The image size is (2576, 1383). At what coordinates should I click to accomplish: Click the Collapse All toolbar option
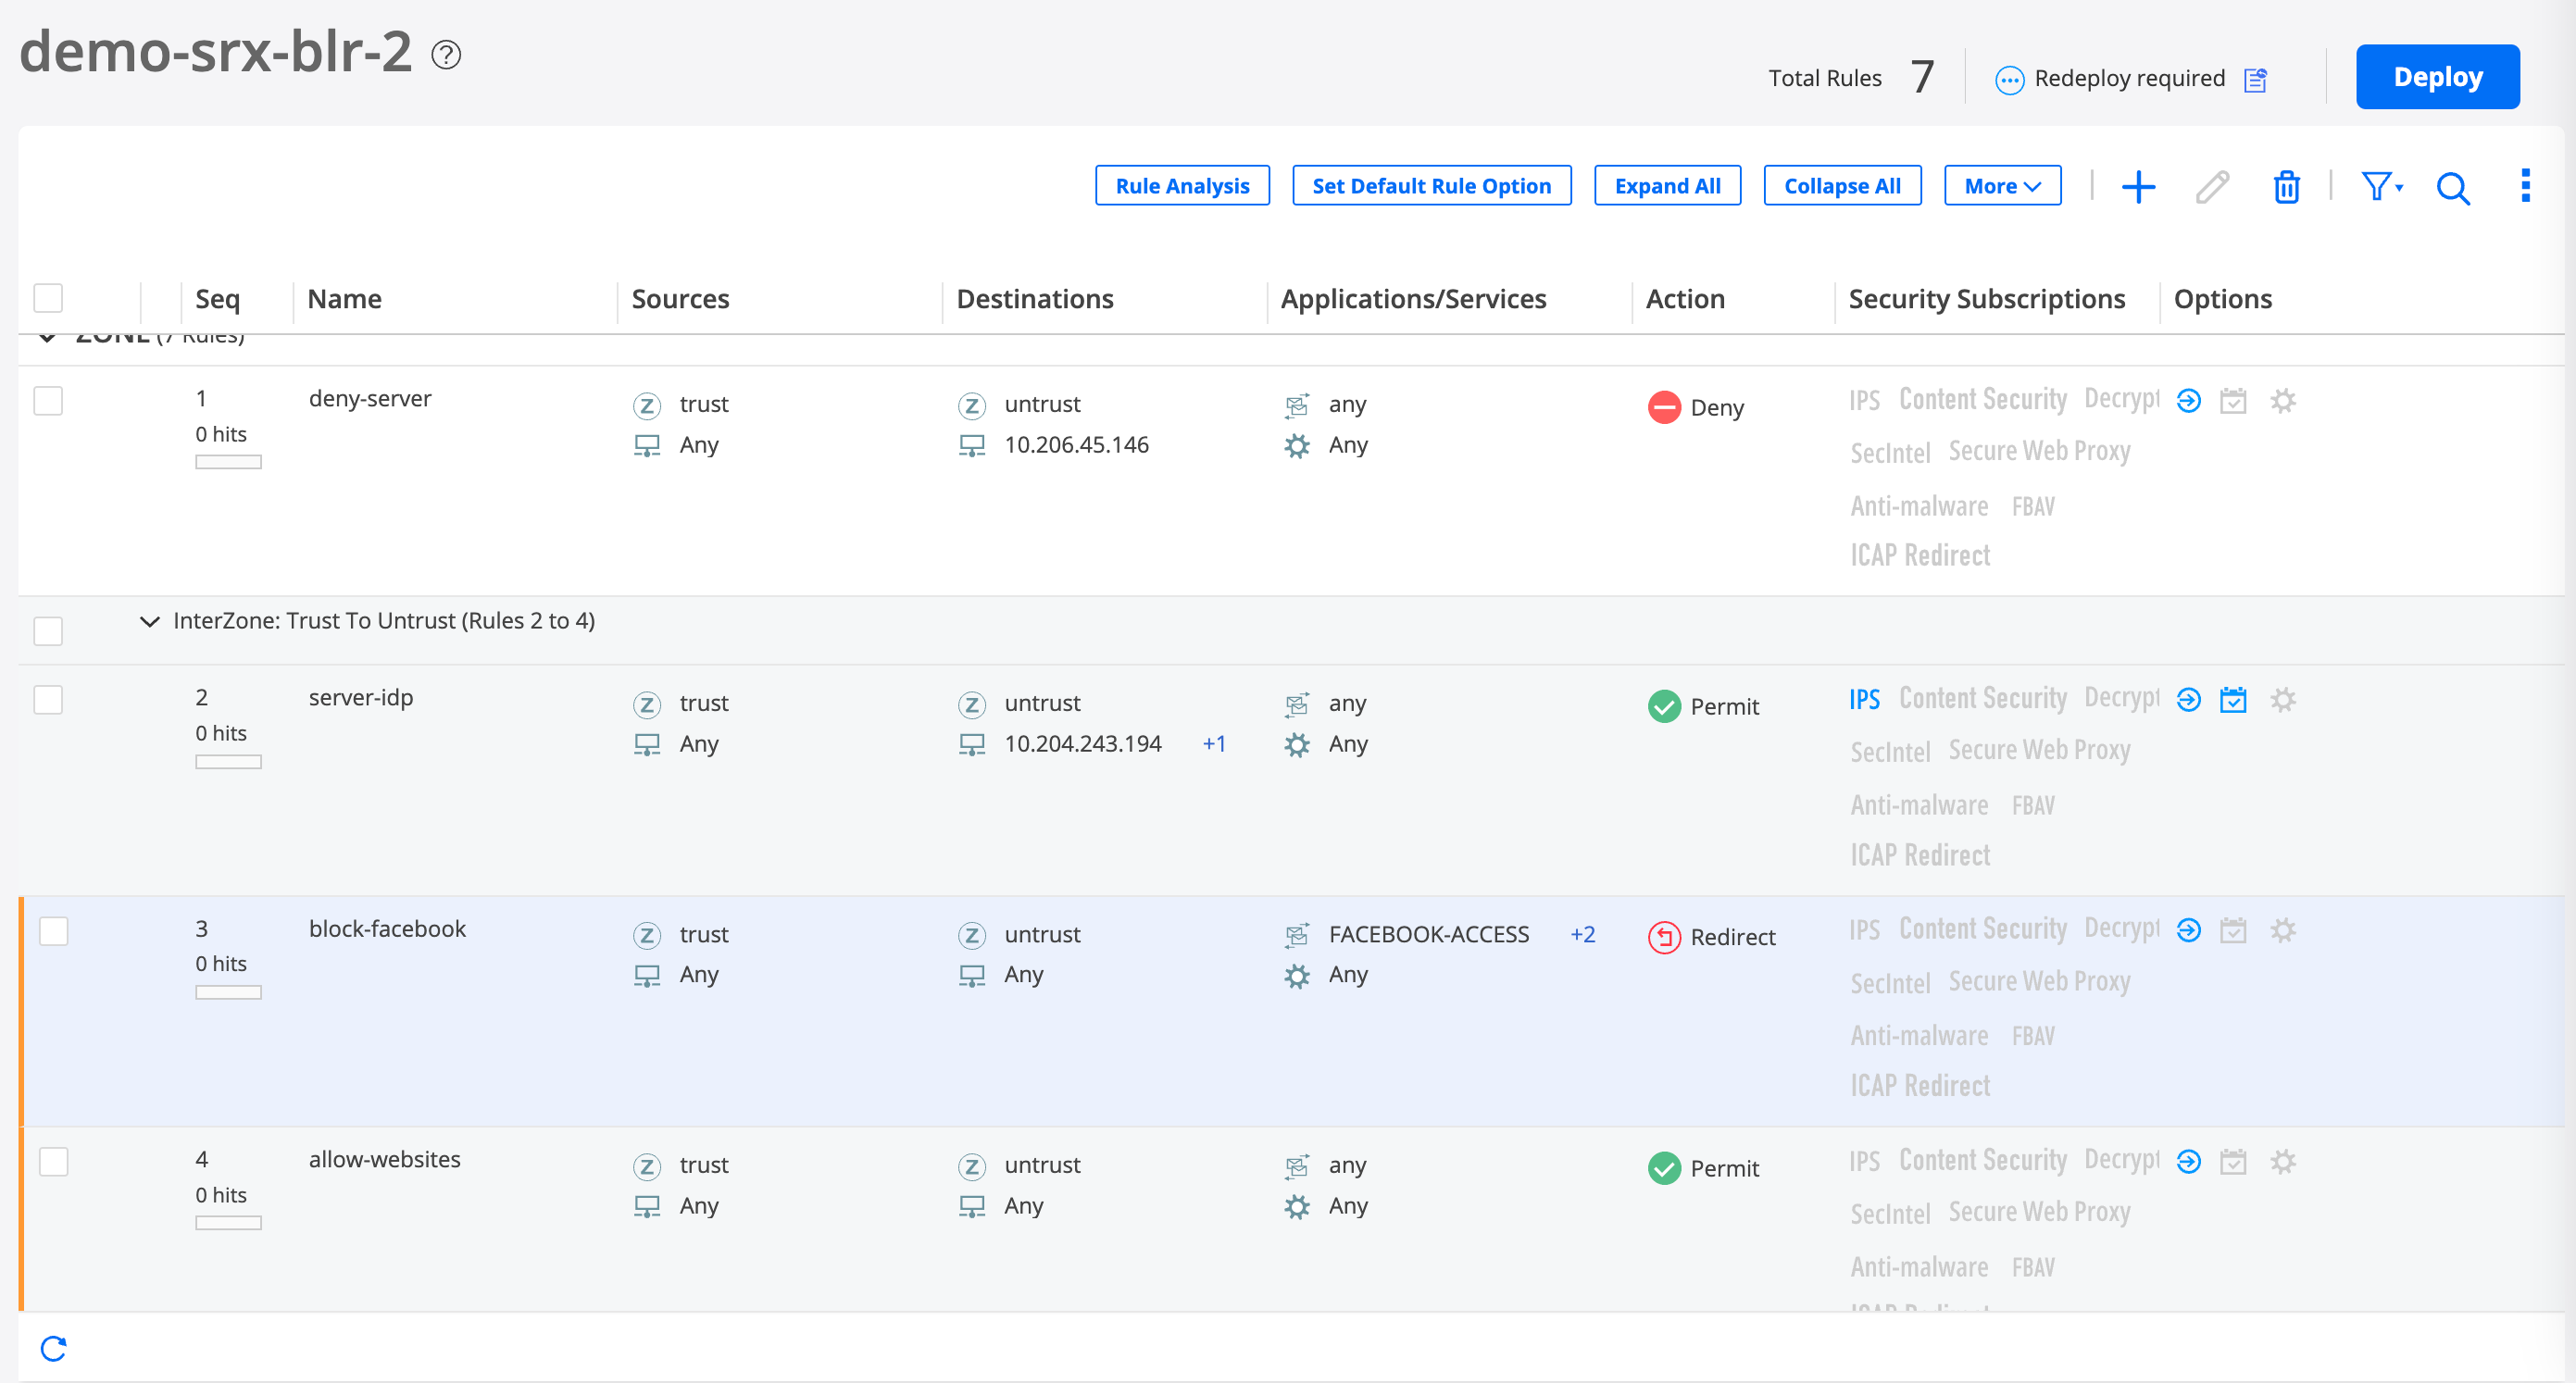(1842, 186)
